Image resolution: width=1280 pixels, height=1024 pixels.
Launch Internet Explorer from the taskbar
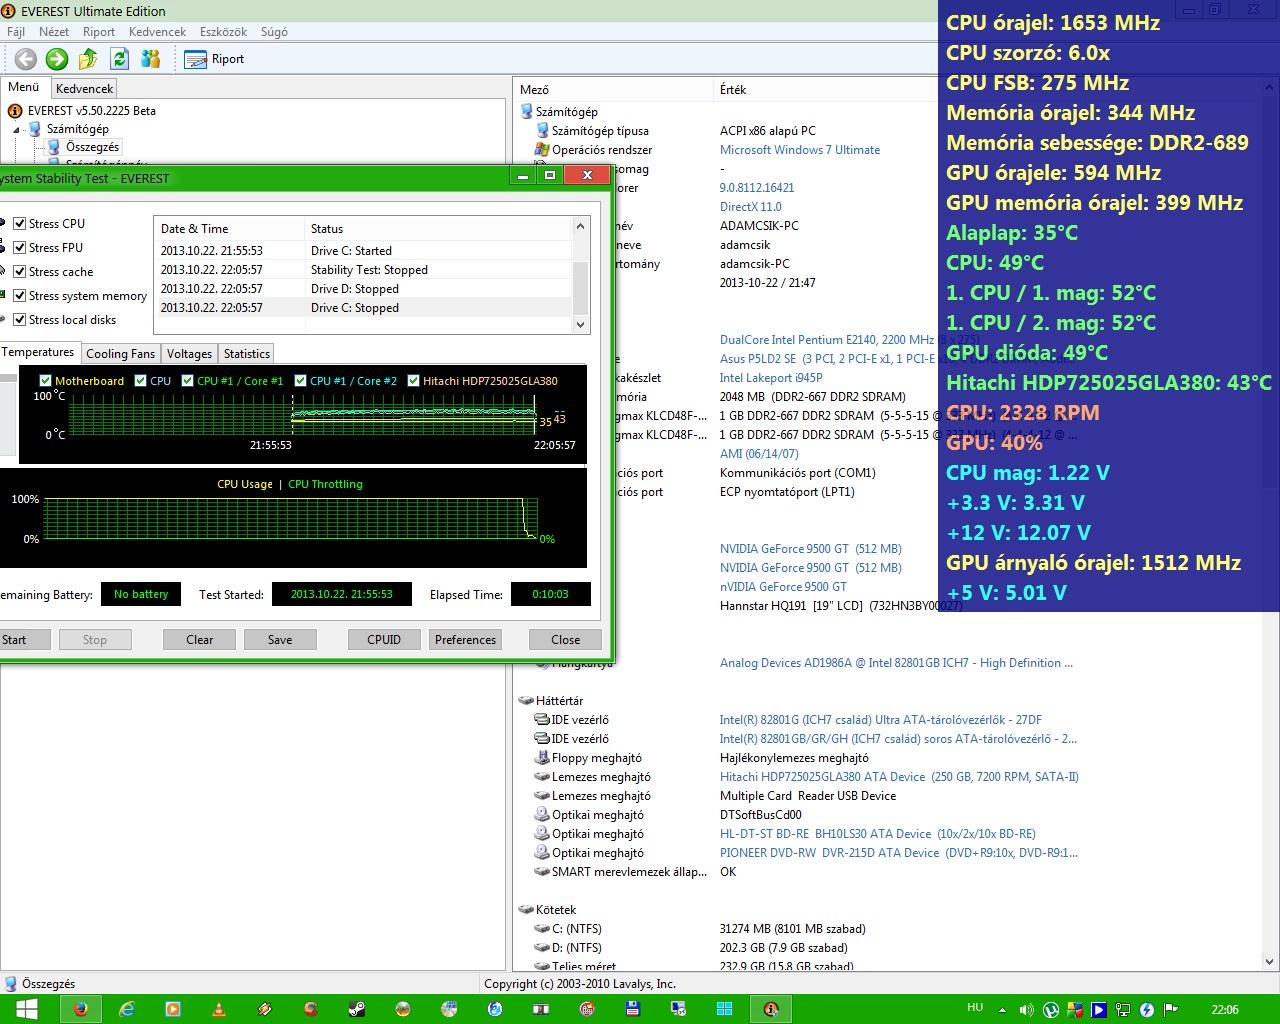pyautogui.click(x=127, y=1009)
